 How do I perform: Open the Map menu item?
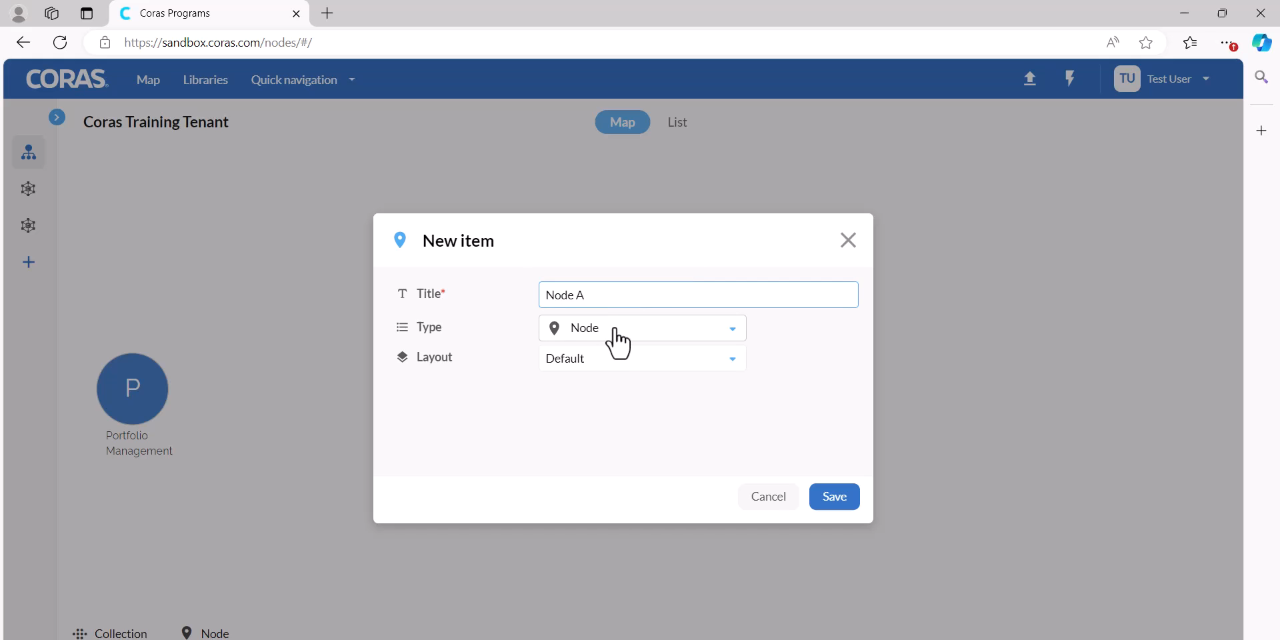(148, 80)
